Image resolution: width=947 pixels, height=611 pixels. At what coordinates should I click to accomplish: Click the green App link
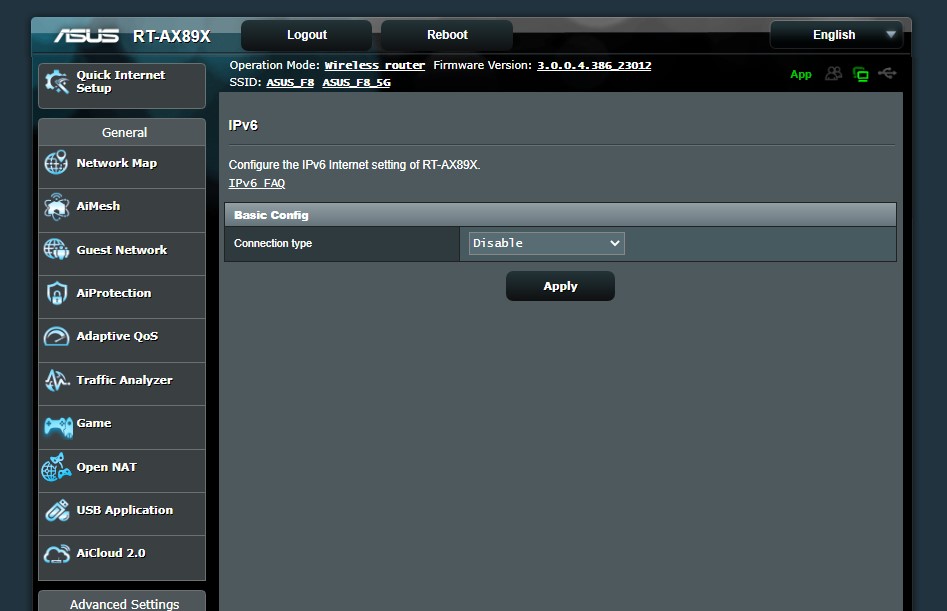801,74
